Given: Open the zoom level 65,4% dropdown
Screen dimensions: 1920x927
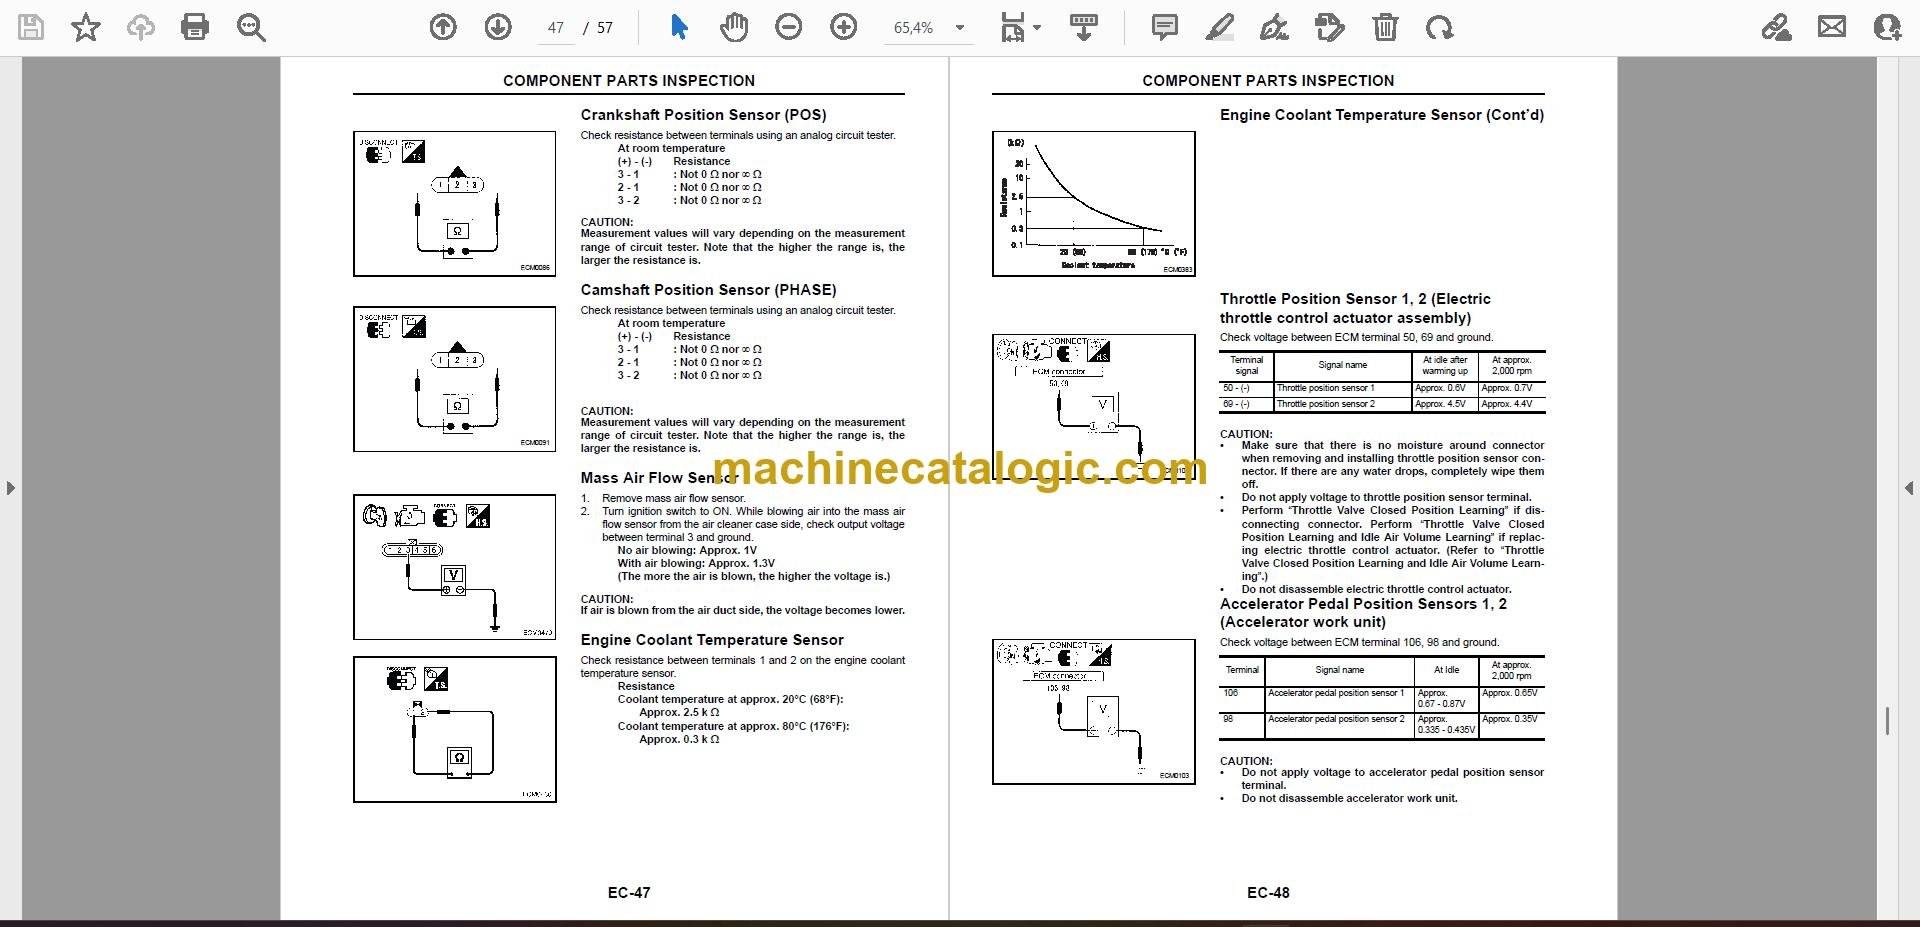Looking at the screenshot, I should [x=929, y=28].
